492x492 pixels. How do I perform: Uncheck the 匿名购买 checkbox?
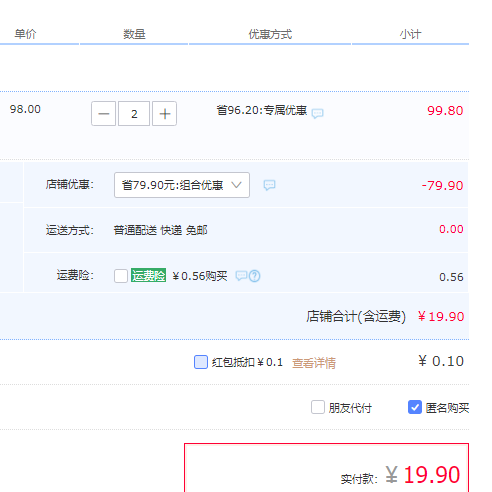point(415,407)
